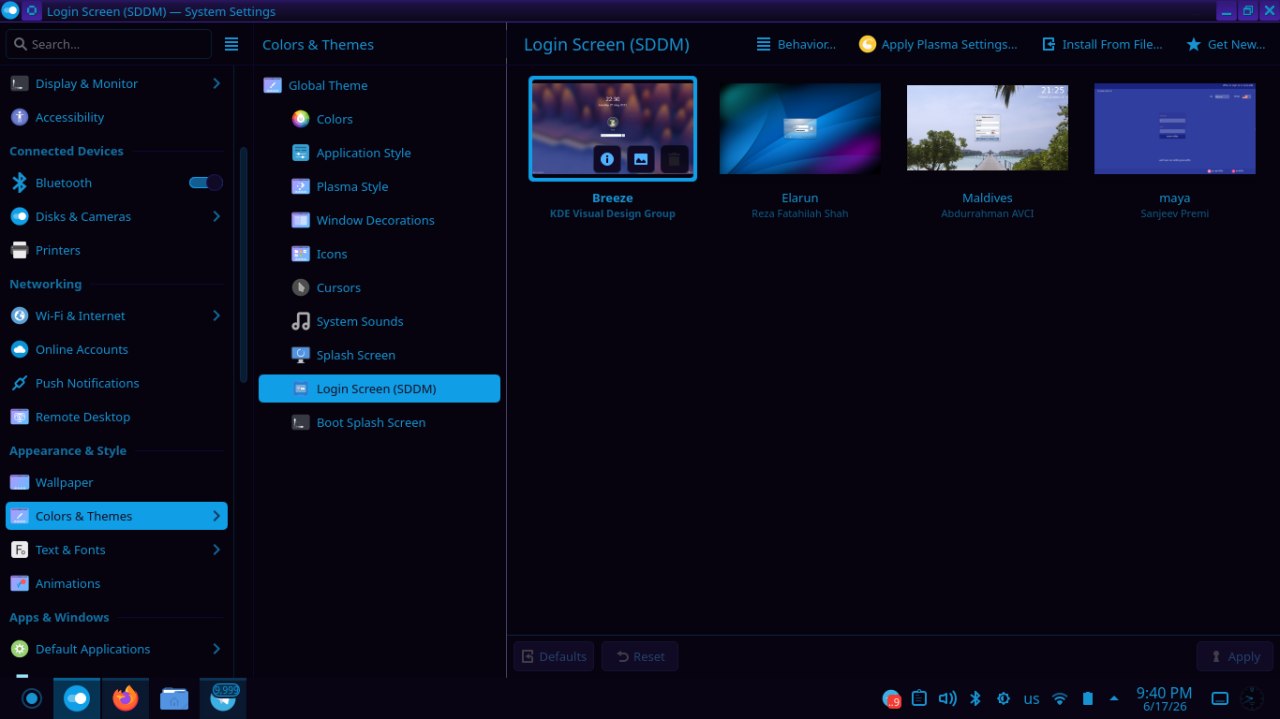Image resolution: width=1280 pixels, height=719 pixels.
Task: Click the notification tray icon with badge
Action: pos(891,698)
